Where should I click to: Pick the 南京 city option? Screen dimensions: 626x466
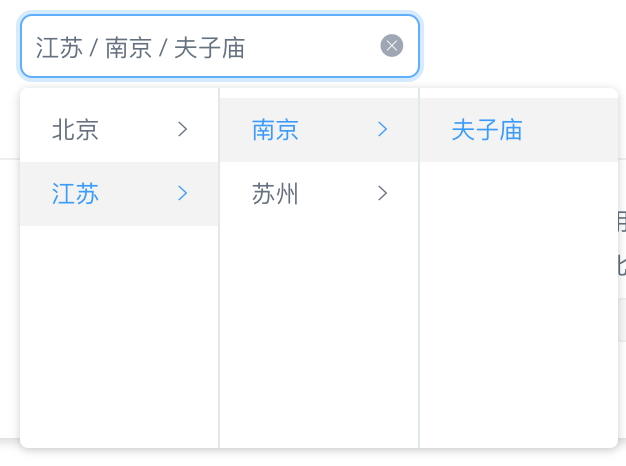pyautogui.click(x=276, y=129)
